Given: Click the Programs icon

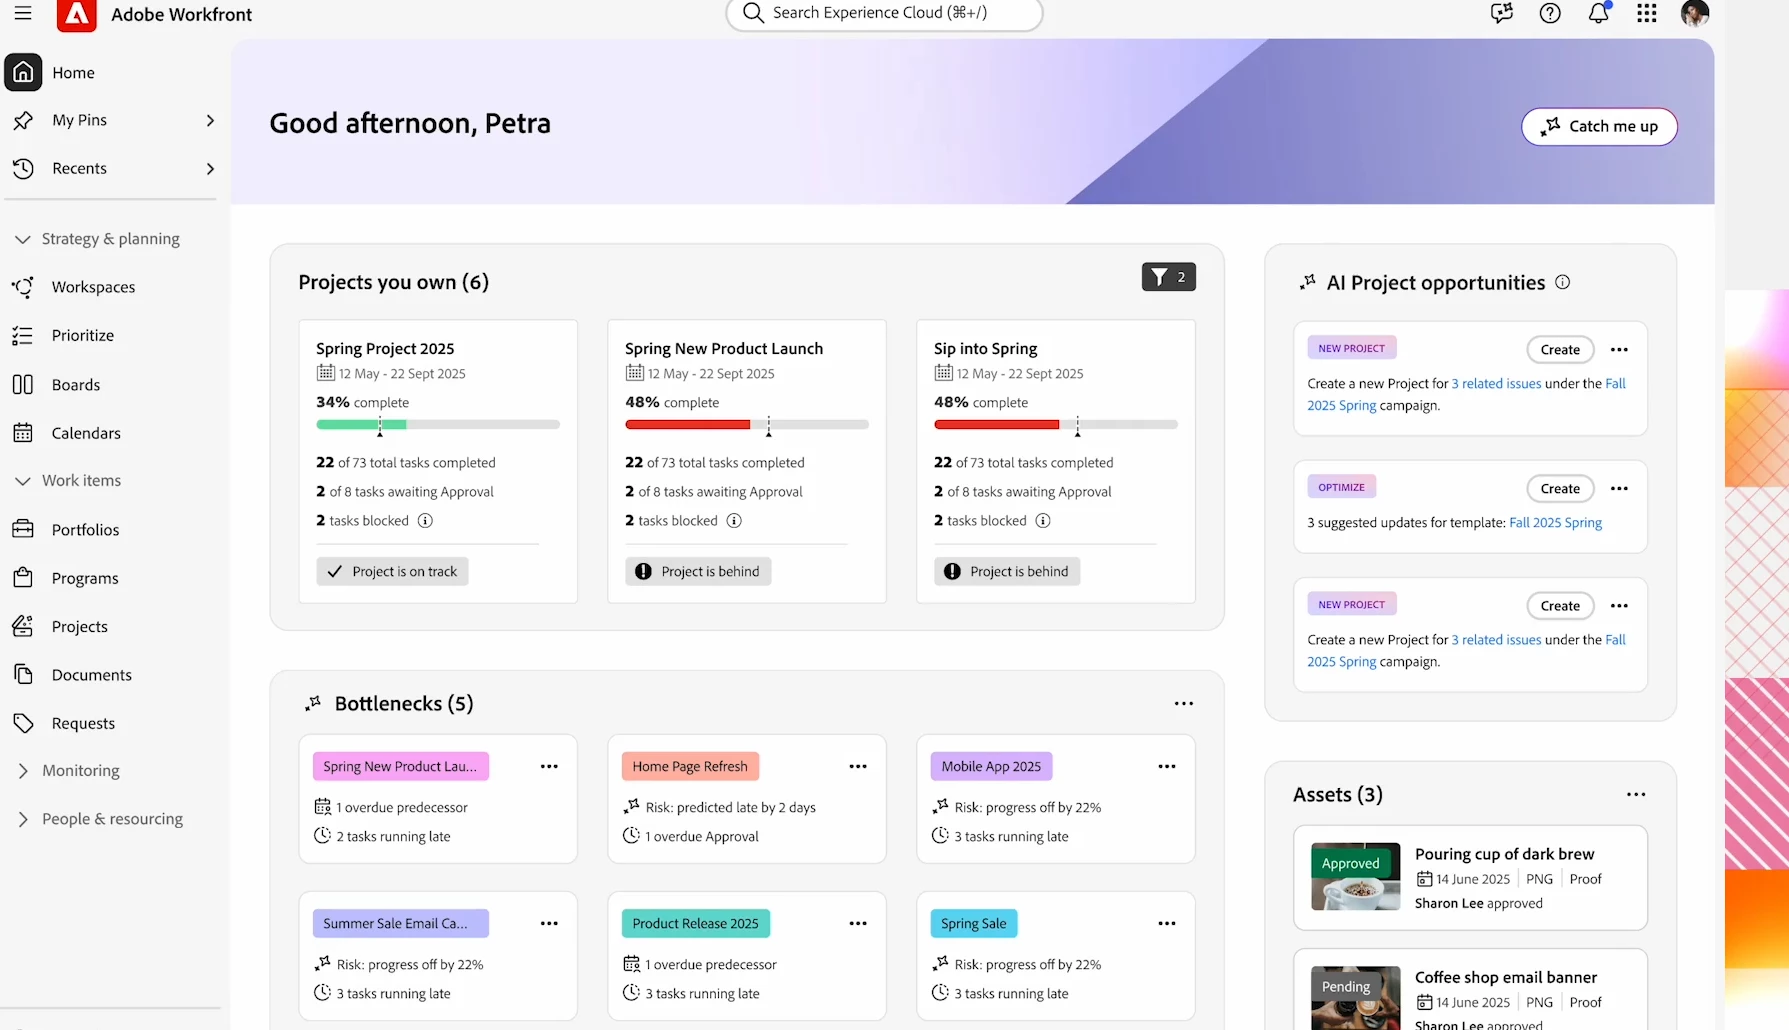Looking at the screenshot, I should [x=23, y=578].
